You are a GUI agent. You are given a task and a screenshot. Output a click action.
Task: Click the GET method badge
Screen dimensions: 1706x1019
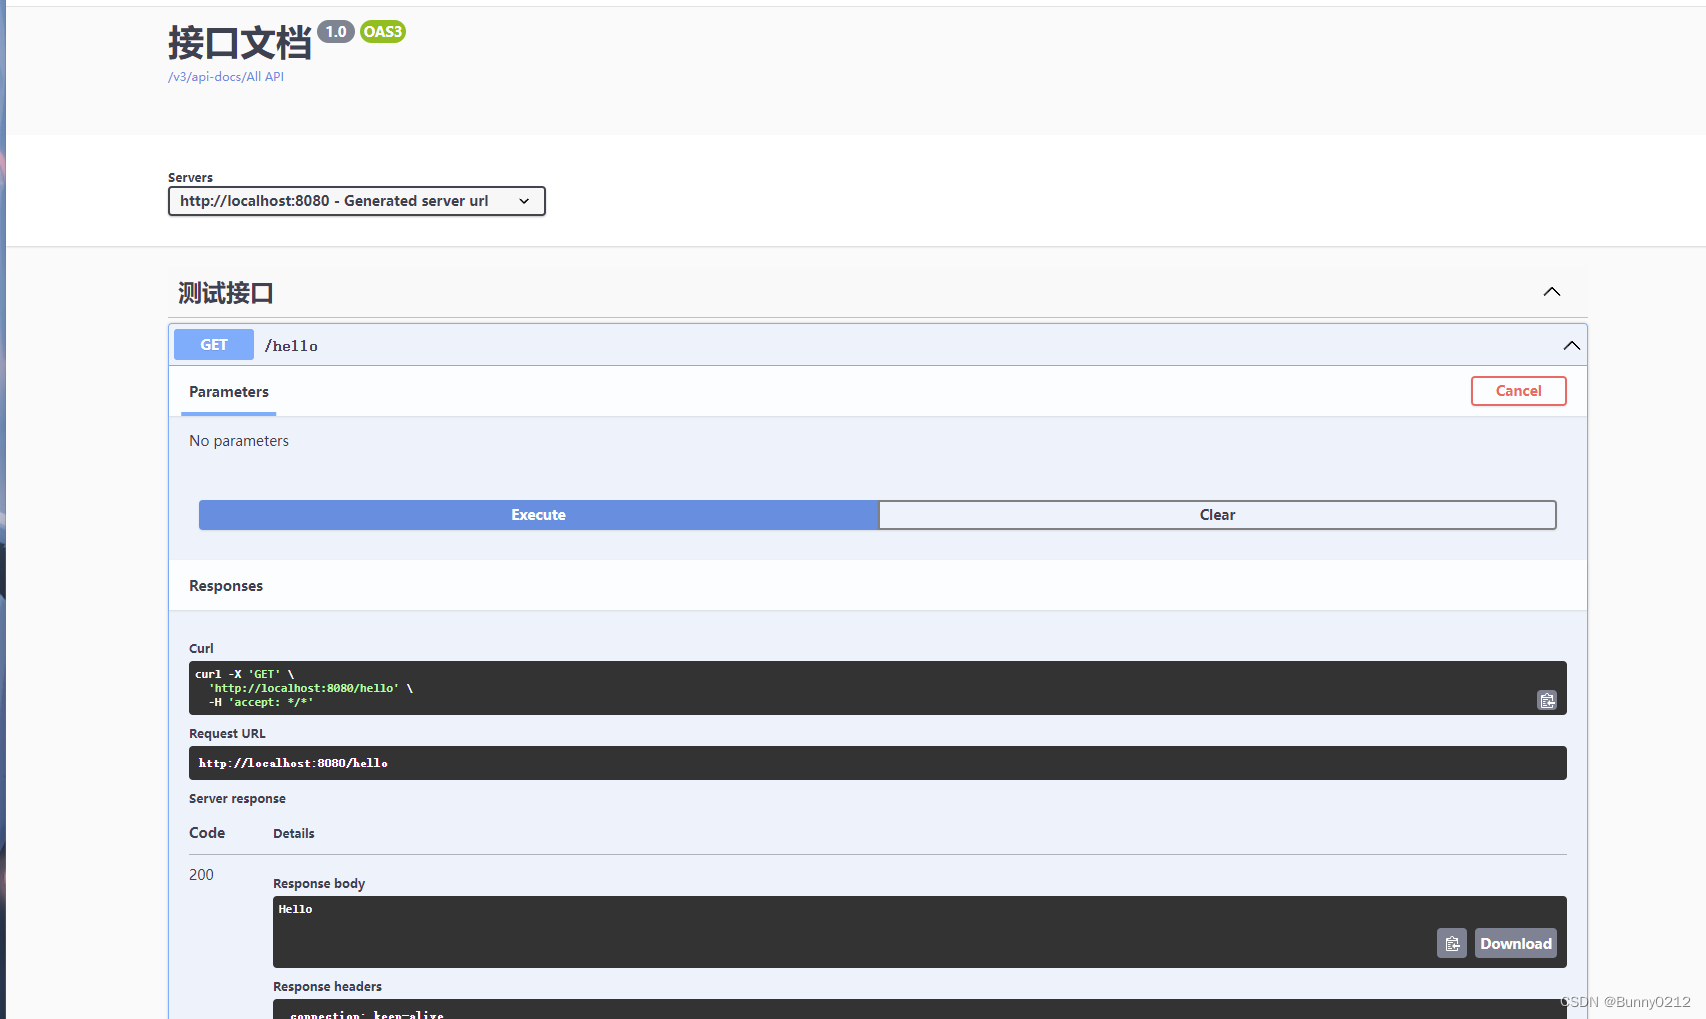(x=214, y=345)
